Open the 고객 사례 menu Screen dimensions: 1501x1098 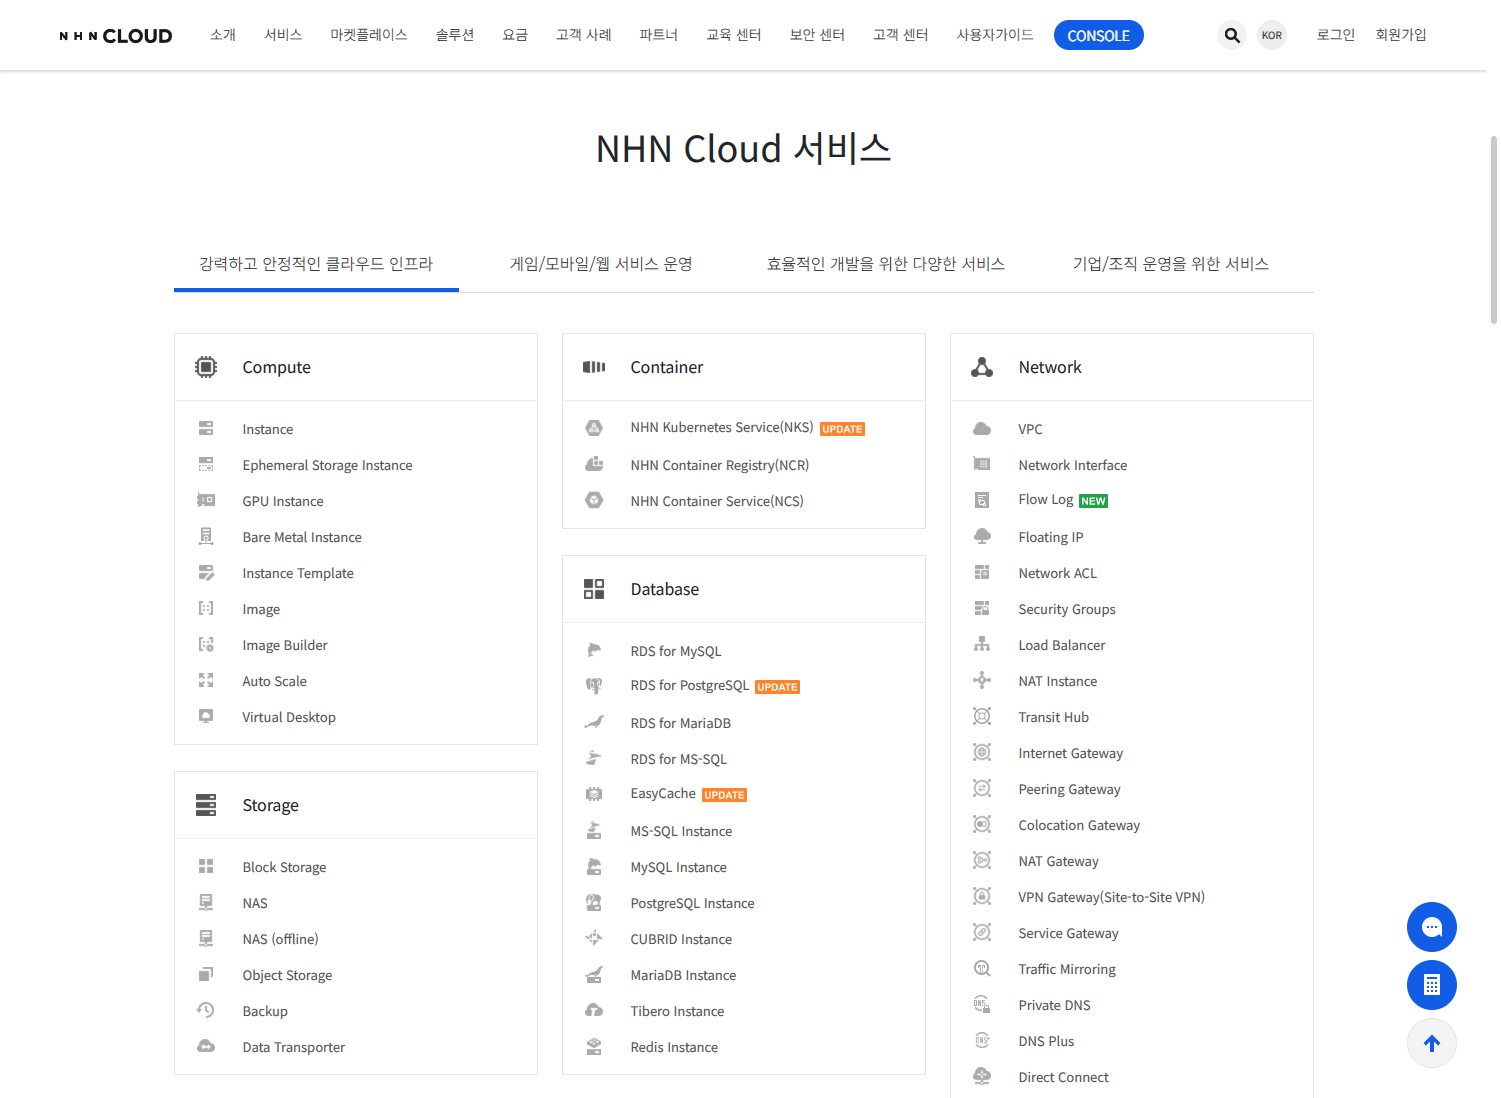tap(584, 35)
